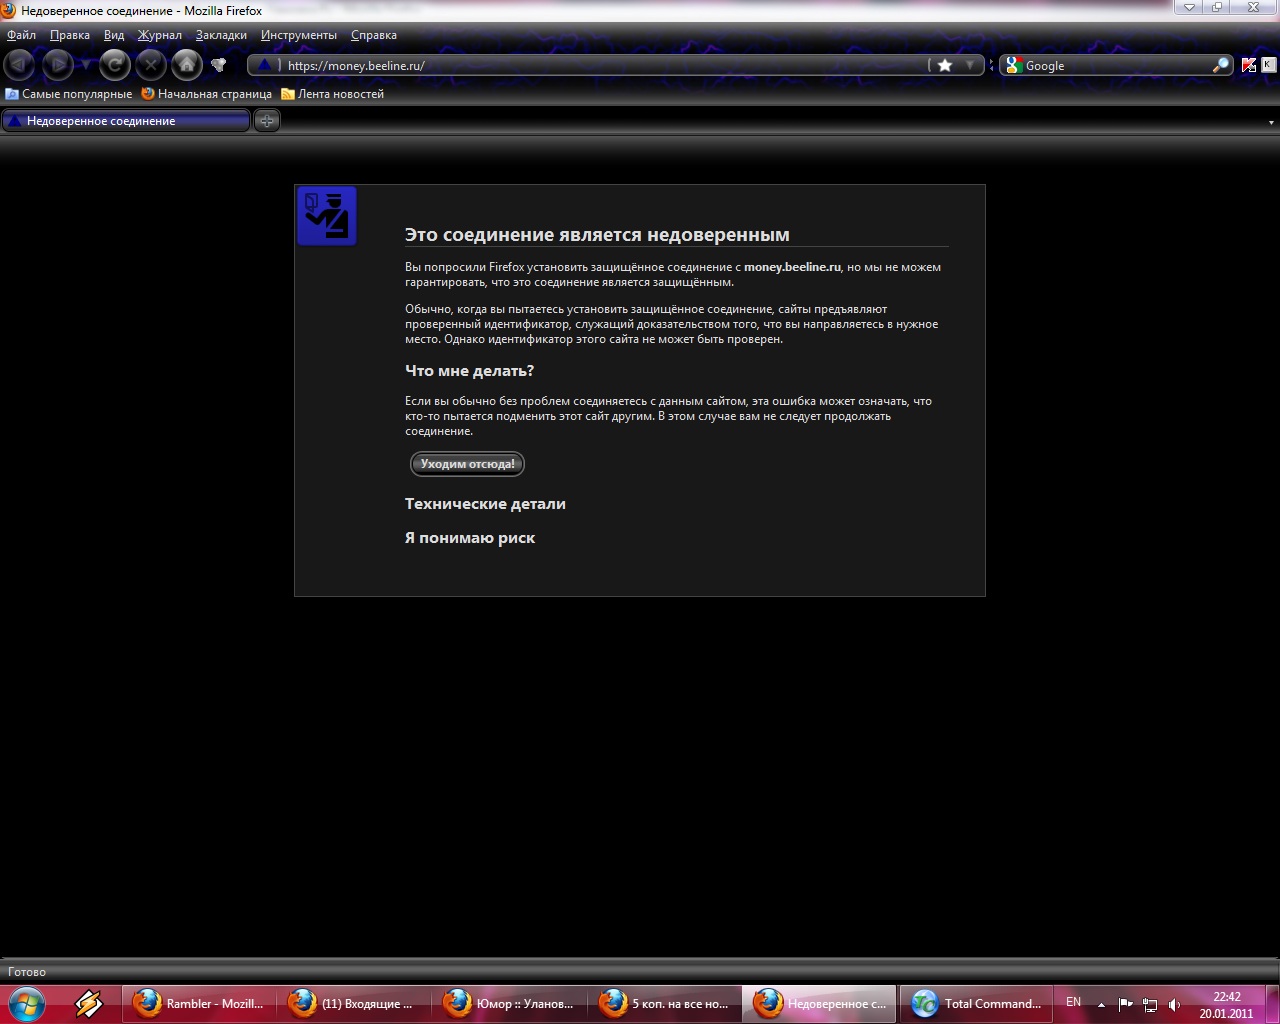Expand the Я понимаю риск section
1280x1024 pixels.
point(470,538)
